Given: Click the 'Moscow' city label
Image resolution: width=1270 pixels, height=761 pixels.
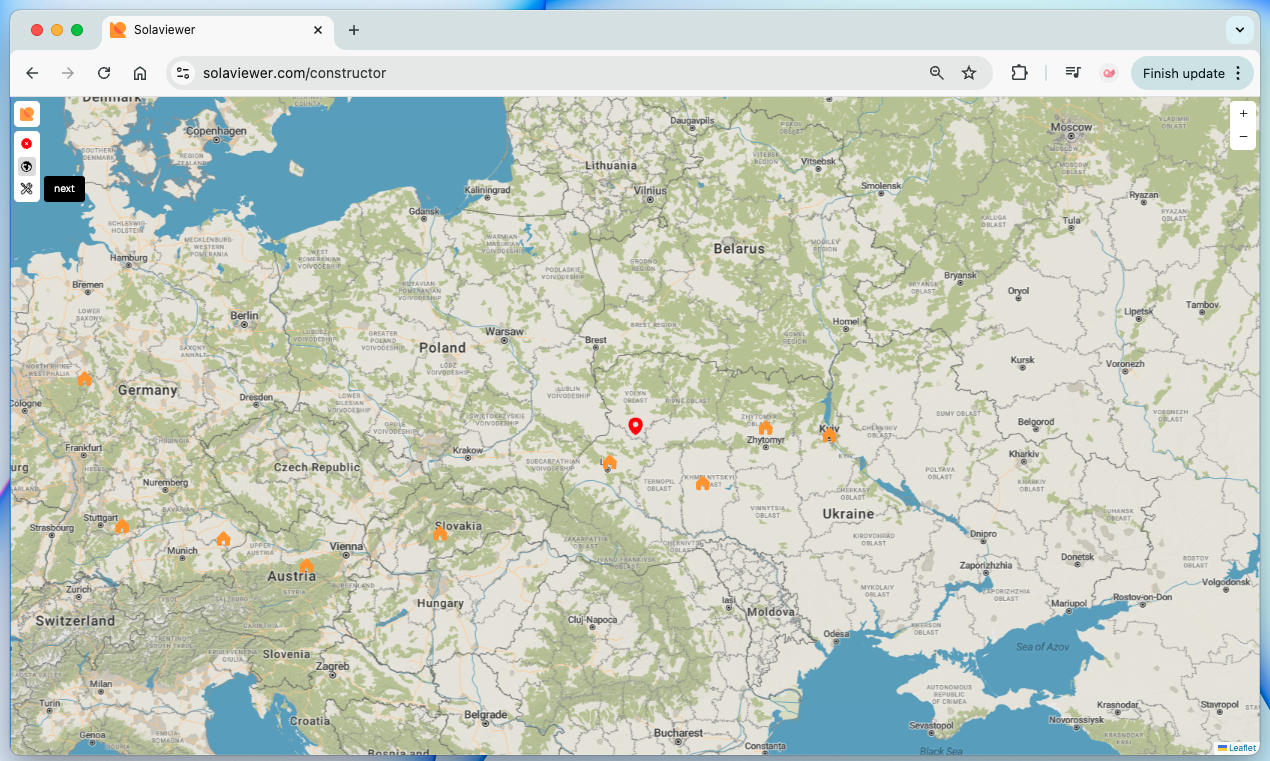Looking at the screenshot, I should (x=1071, y=127).
